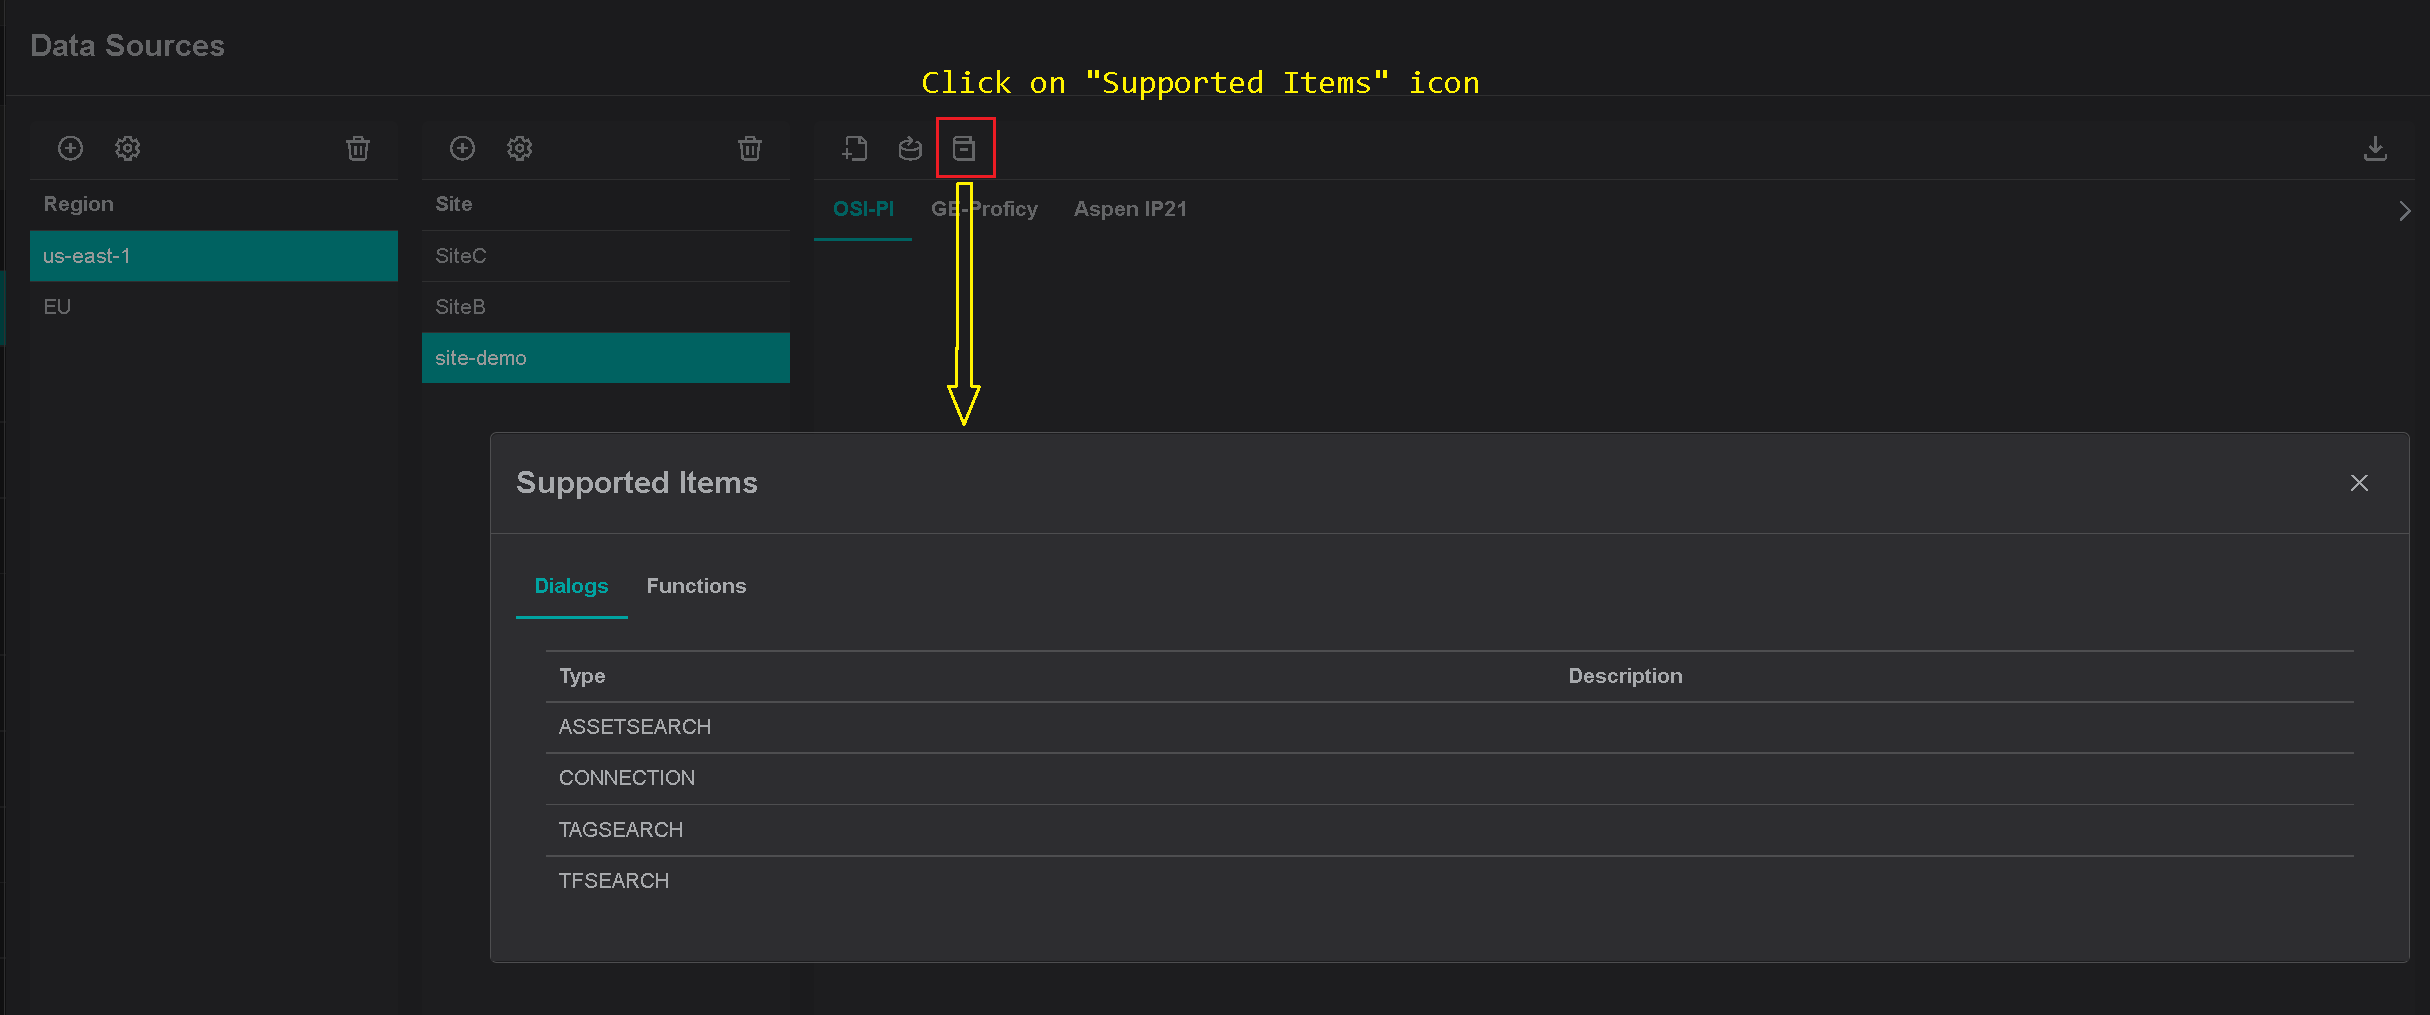
Task: Close the Supported Items dialog
Action: pos(2360,483)
